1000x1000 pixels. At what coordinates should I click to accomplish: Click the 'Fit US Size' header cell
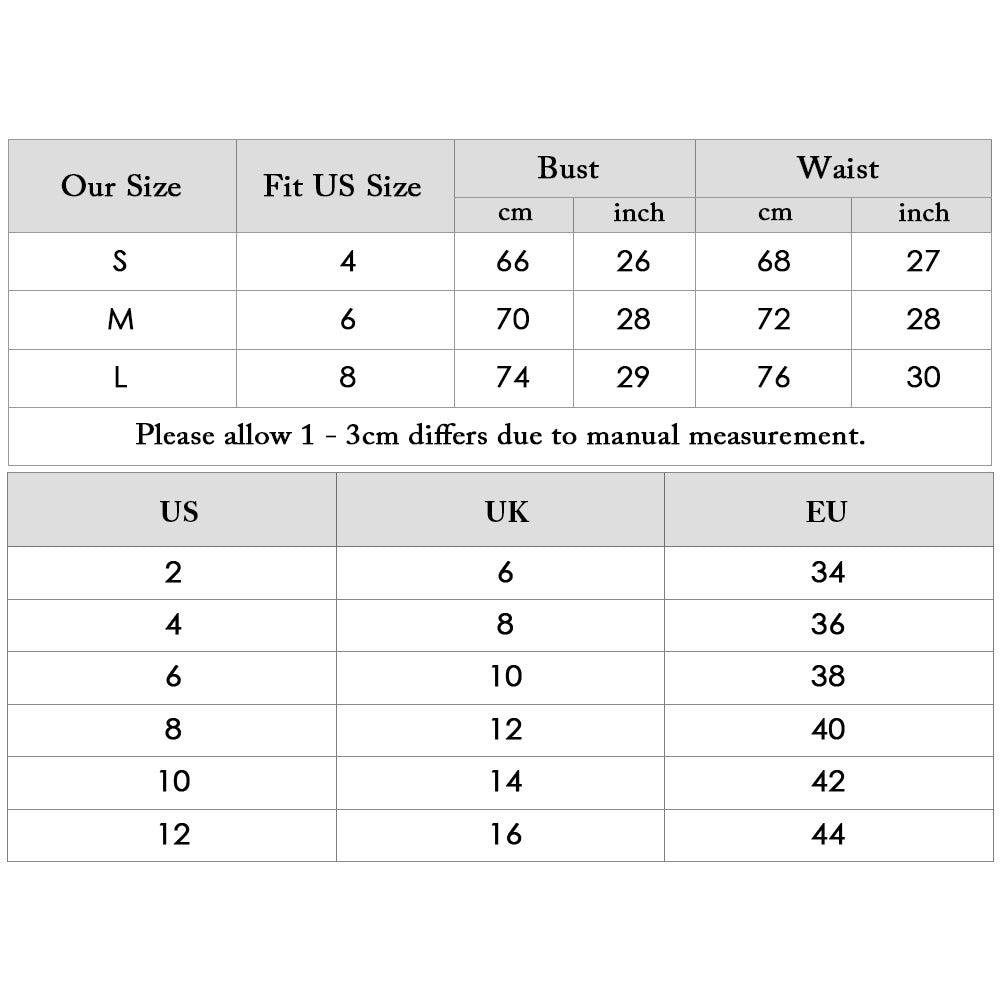point(342,187)
